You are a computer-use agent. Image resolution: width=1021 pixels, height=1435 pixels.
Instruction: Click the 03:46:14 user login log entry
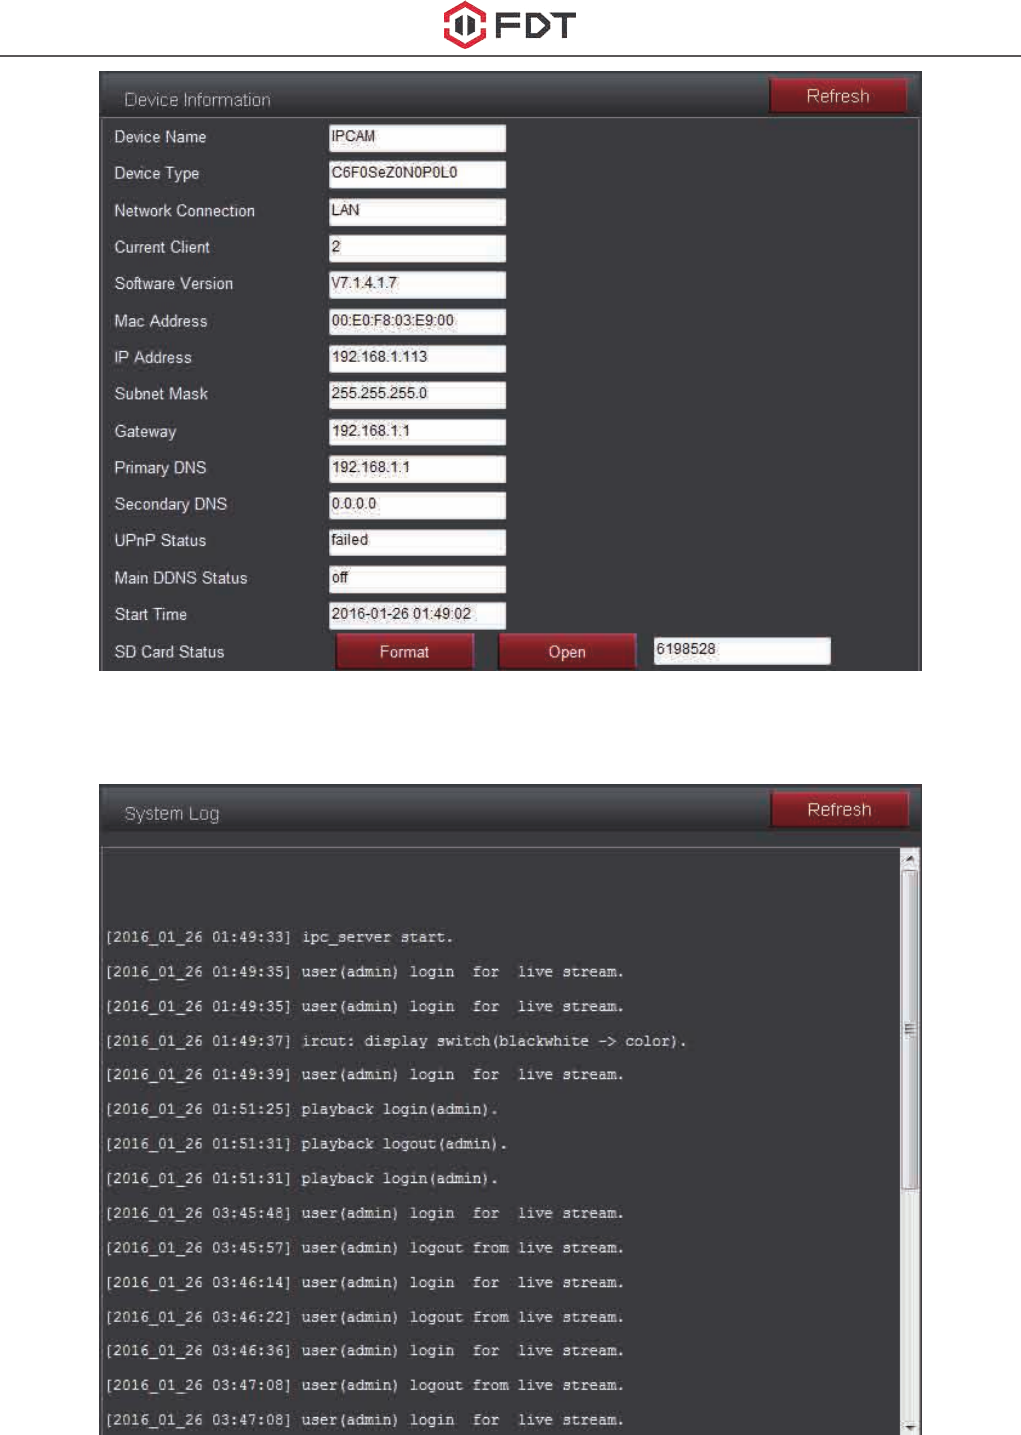[365, 1282]
